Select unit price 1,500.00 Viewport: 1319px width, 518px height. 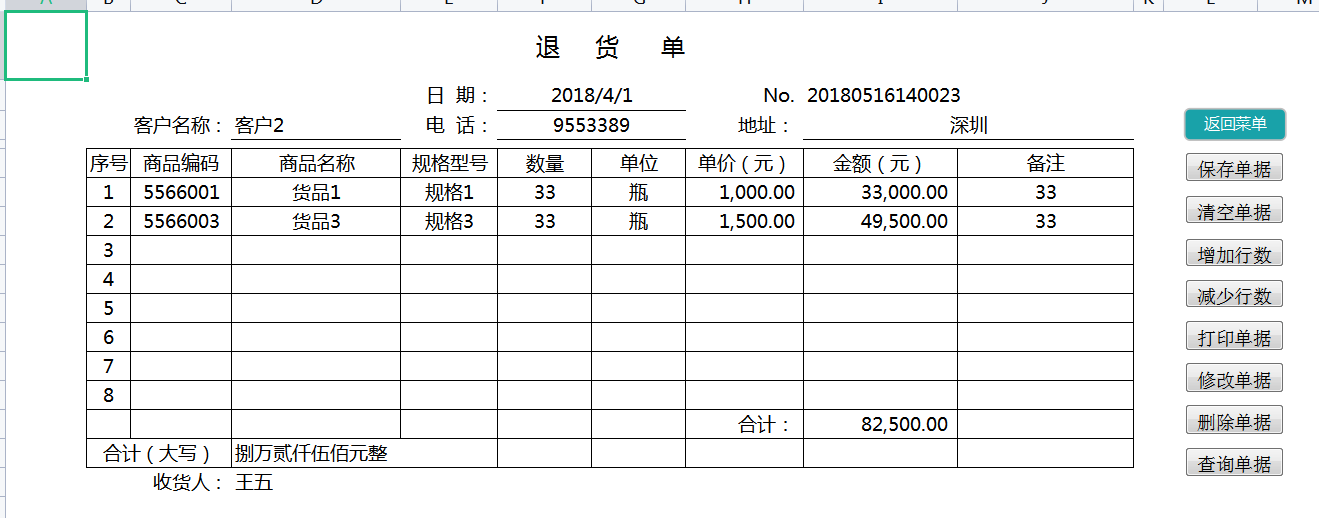tap(744, 221)
